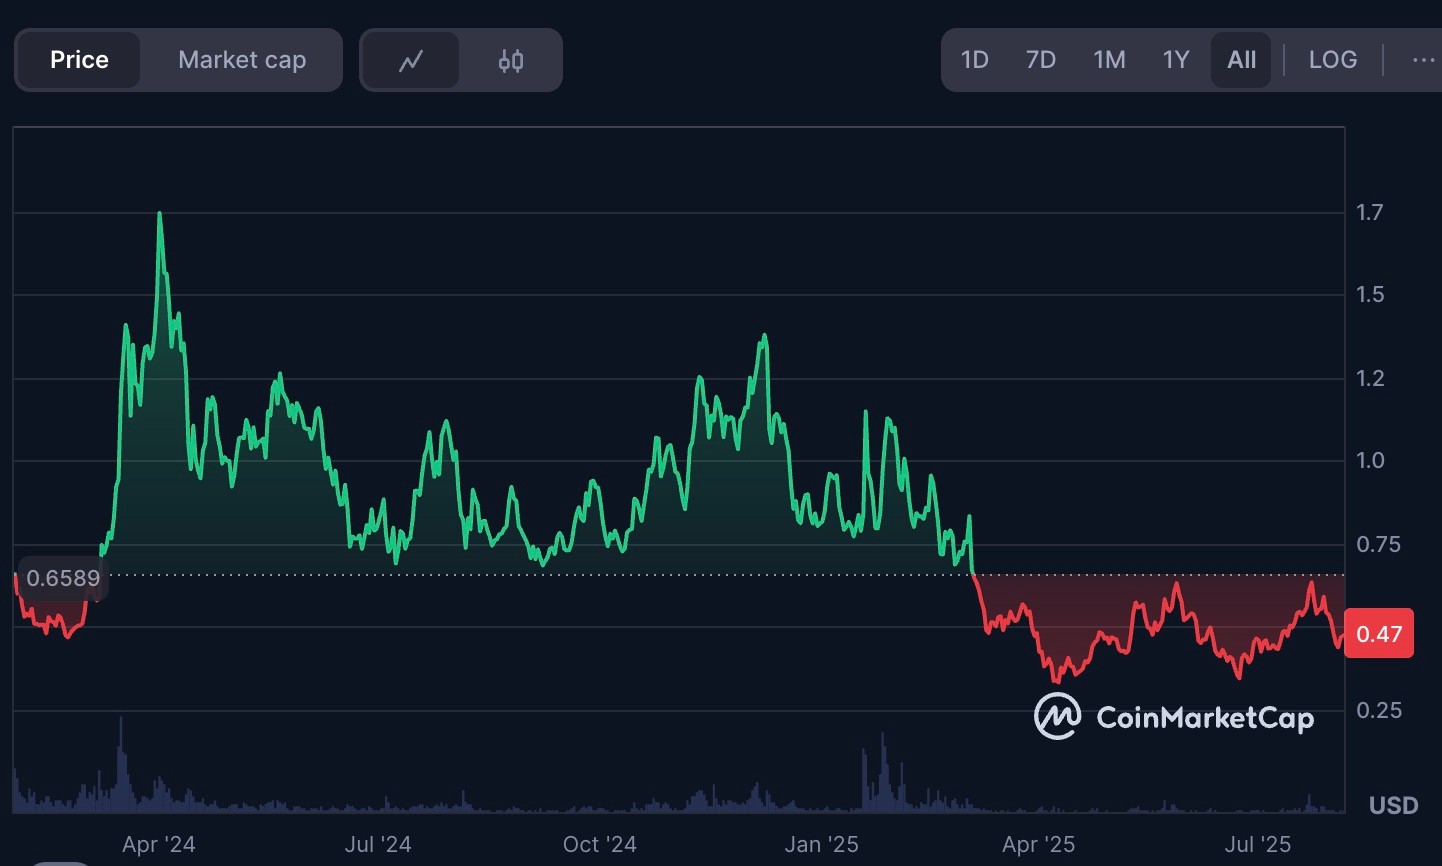This screenshot has height=866, width=1442.
Task: Select the Market cap tab
Action: 242,60
